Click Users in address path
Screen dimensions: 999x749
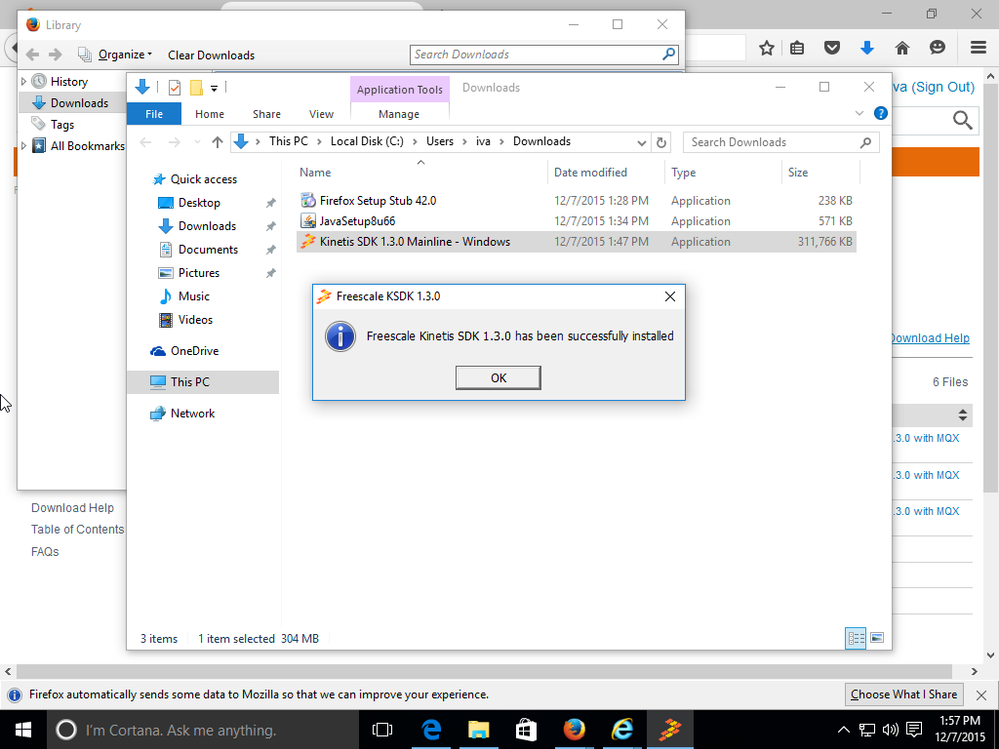440,141
